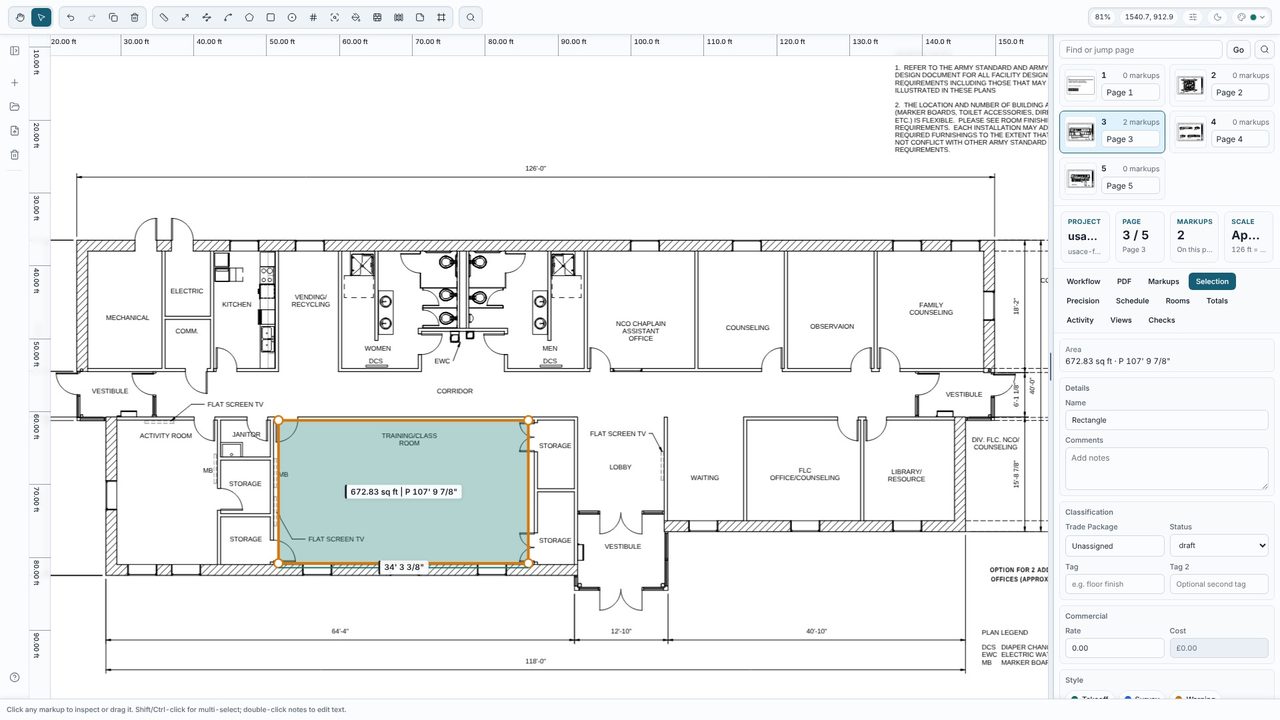Select the ruler measure tool
1280x720 pixels.
[164, 17]
